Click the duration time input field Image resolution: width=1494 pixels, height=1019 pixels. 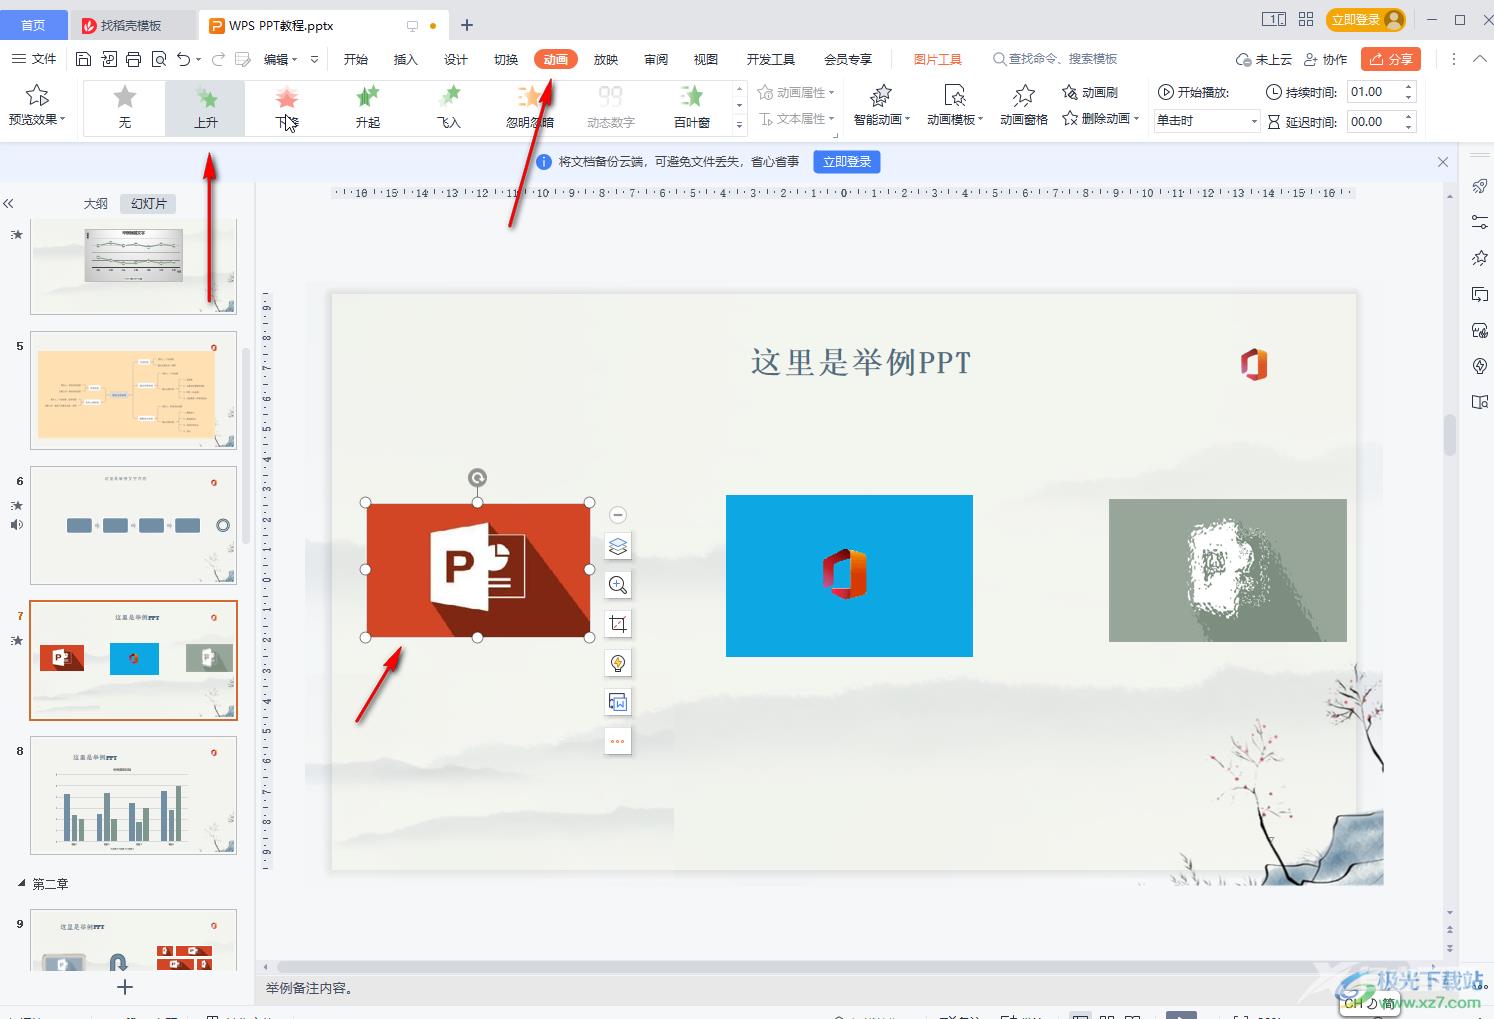[1375, 92]
